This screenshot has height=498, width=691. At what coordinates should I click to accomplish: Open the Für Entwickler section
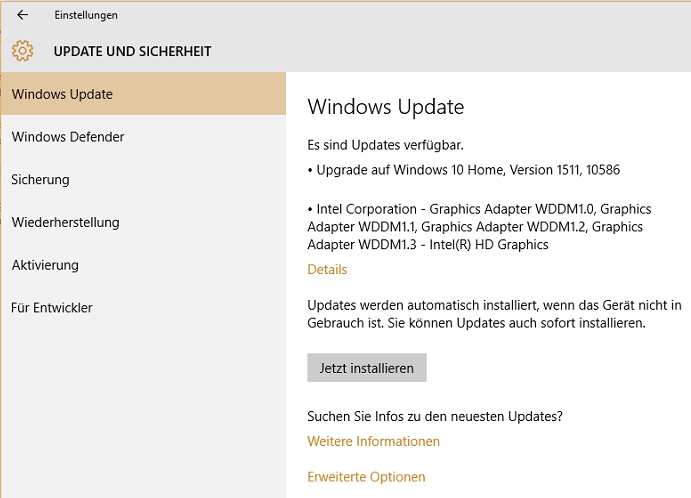pos(52,308)
